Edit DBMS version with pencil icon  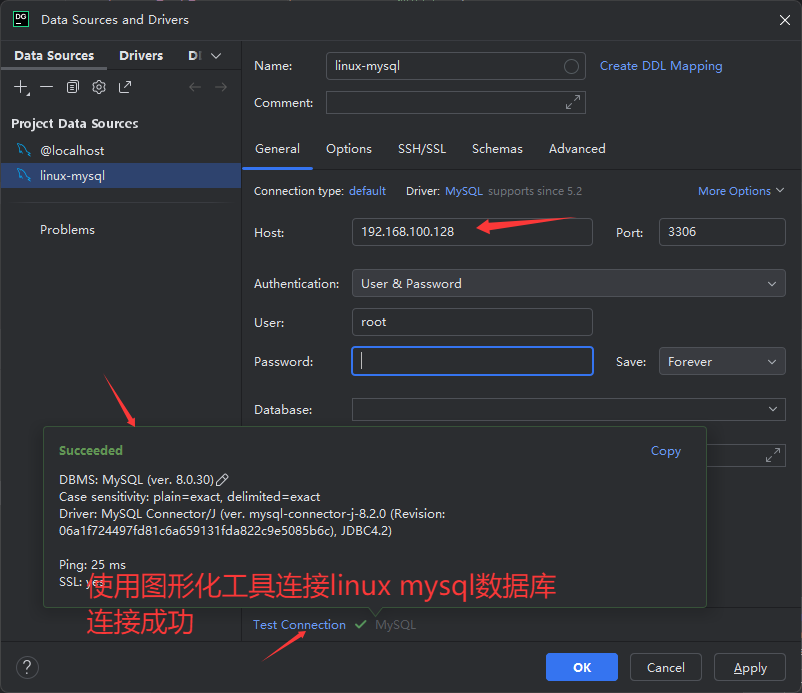tap(222, 480)
